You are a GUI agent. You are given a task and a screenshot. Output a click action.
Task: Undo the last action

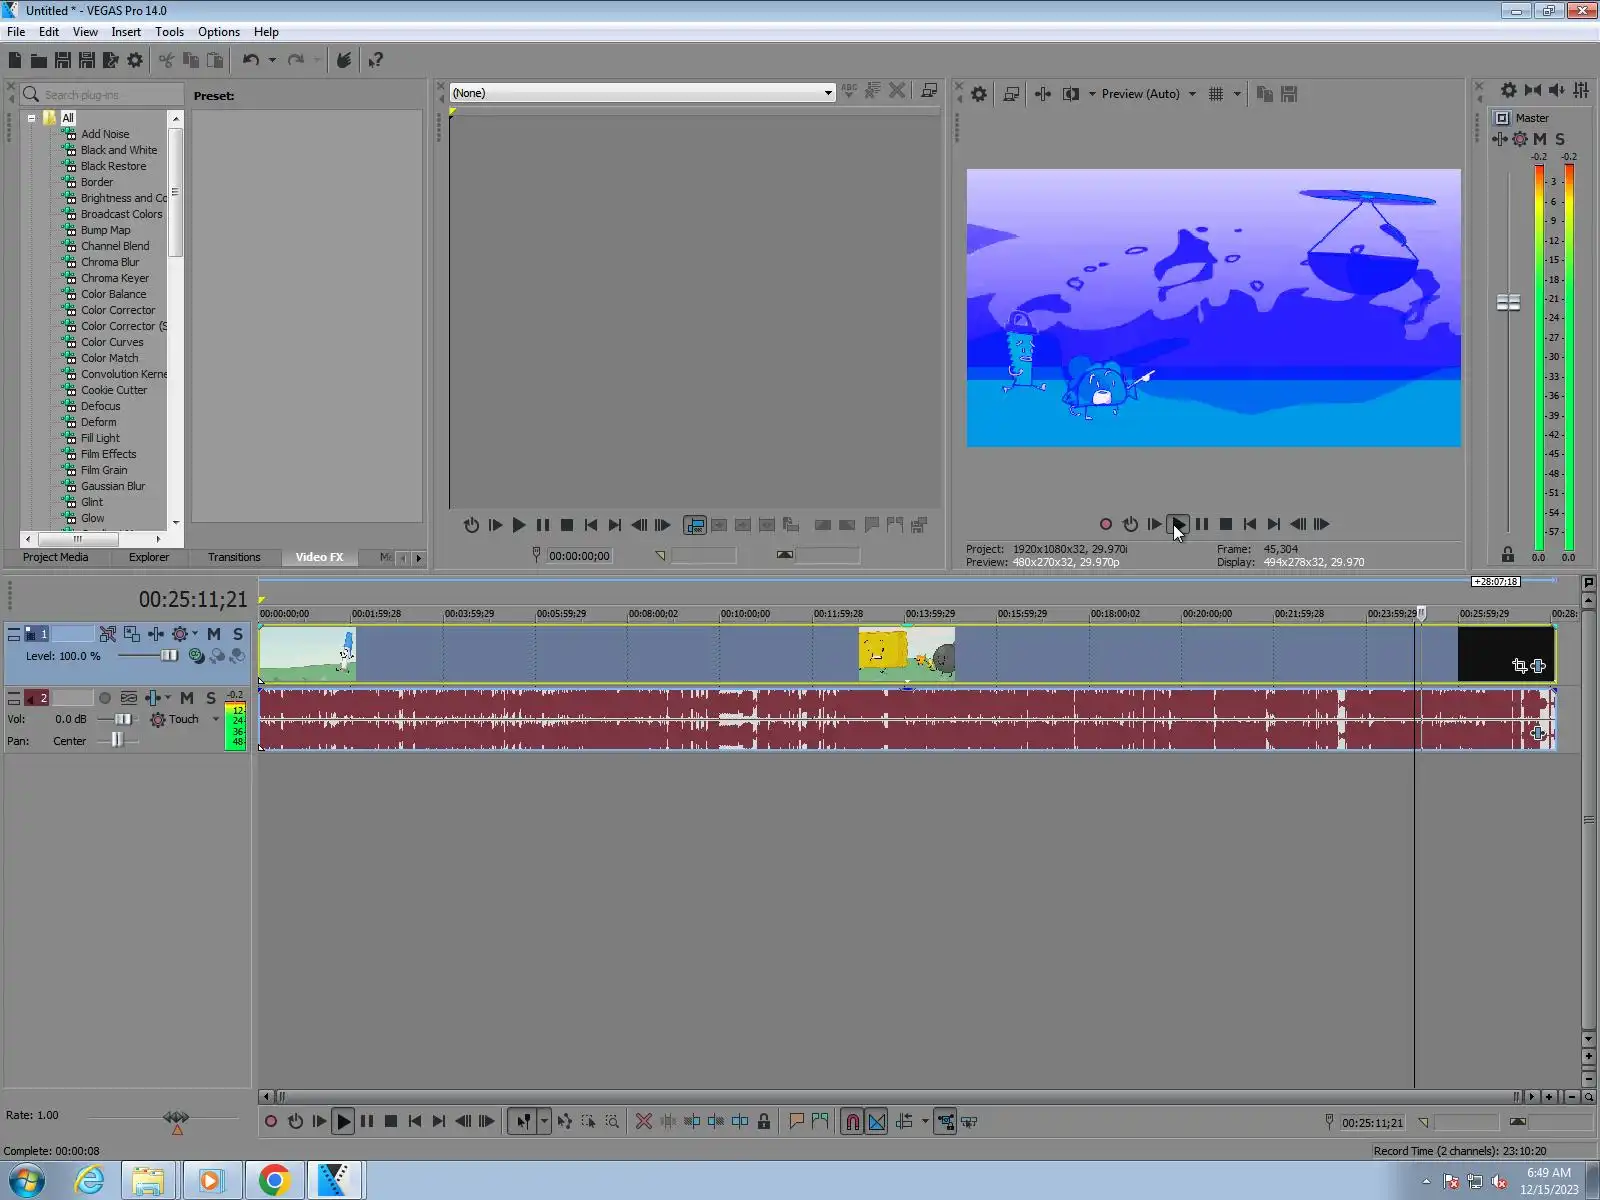coord(251,60)
